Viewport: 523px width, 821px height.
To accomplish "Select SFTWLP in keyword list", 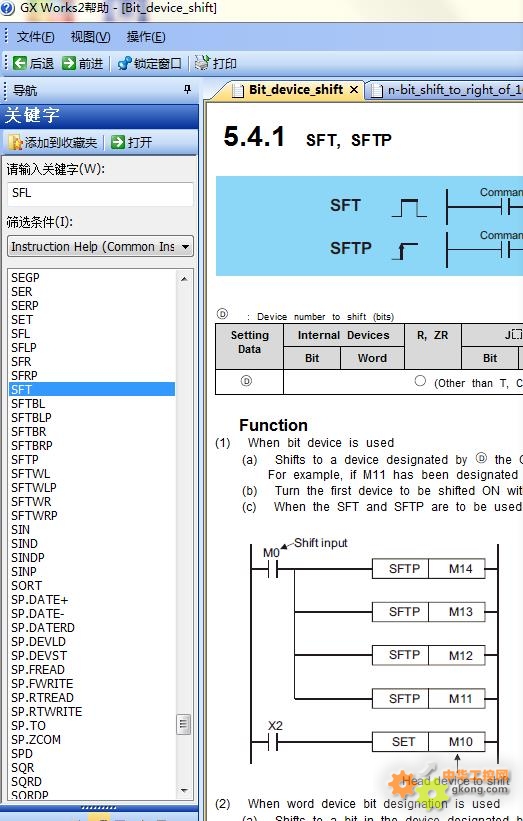I will [34, 488].
